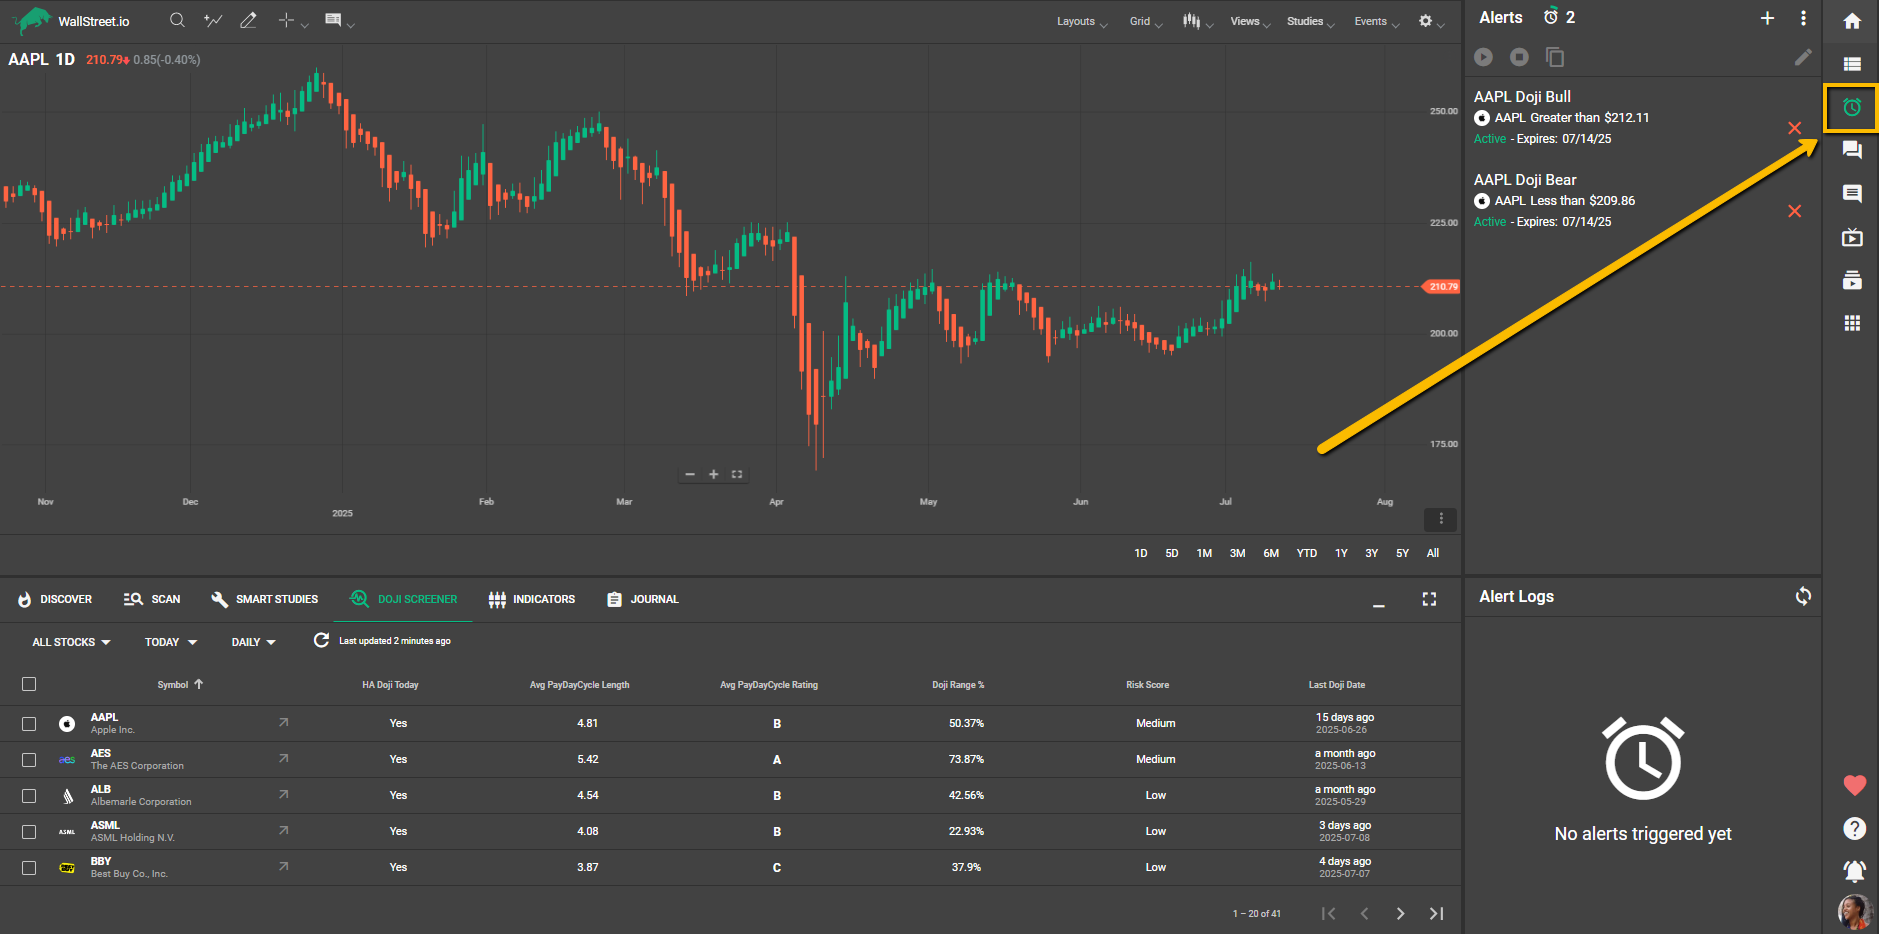Check the AES row checkbox
1879x934 pixels.
(29, 759)
